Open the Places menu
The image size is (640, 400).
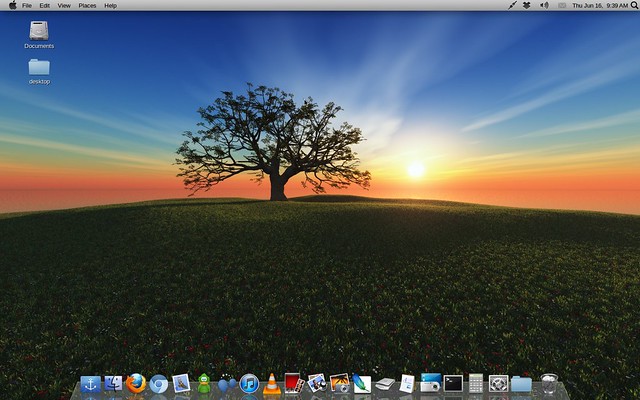pos(87,6)
